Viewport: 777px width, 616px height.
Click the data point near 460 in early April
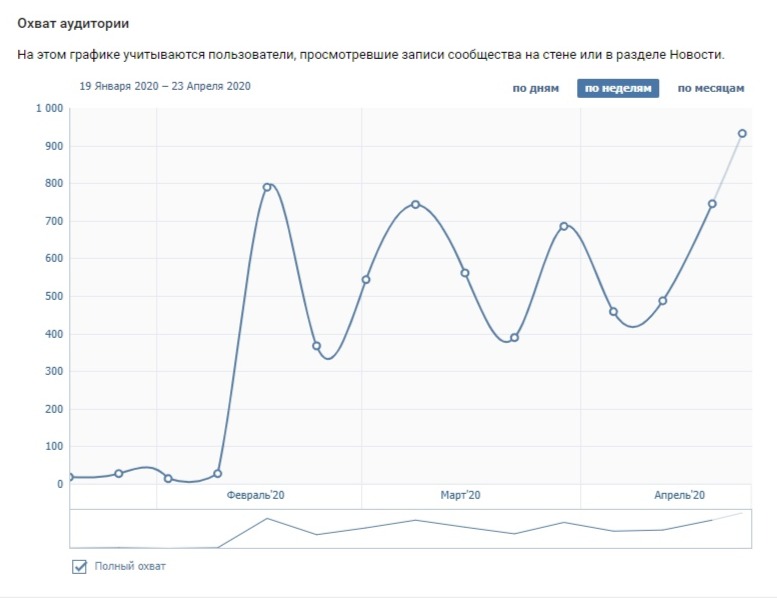[613, 312]
